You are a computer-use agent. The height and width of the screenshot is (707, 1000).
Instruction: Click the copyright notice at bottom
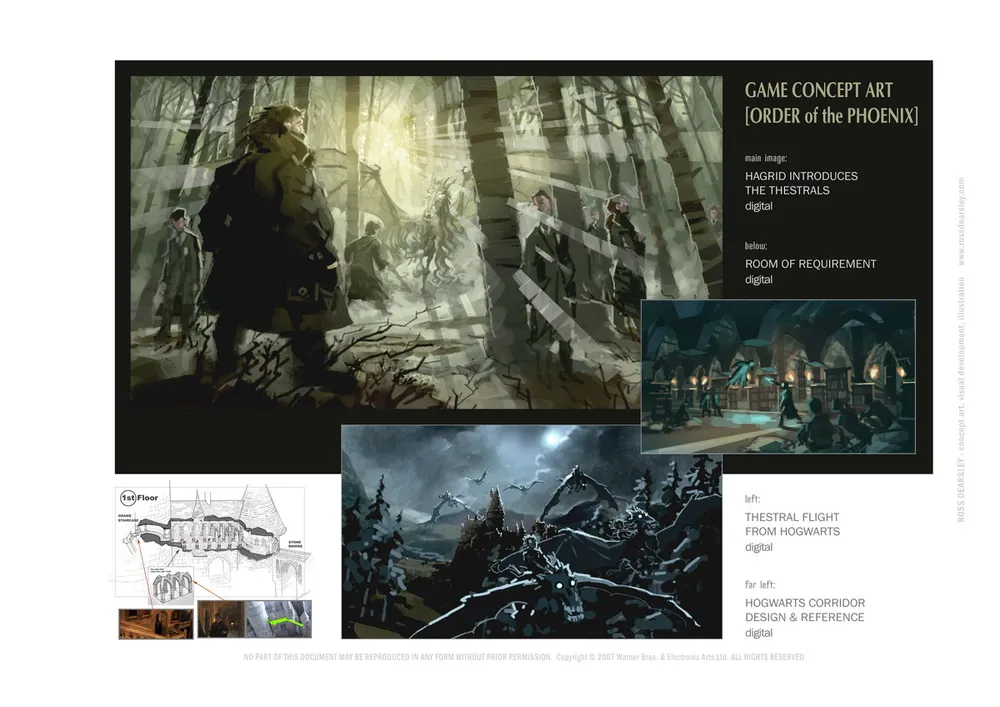[679, 657]
